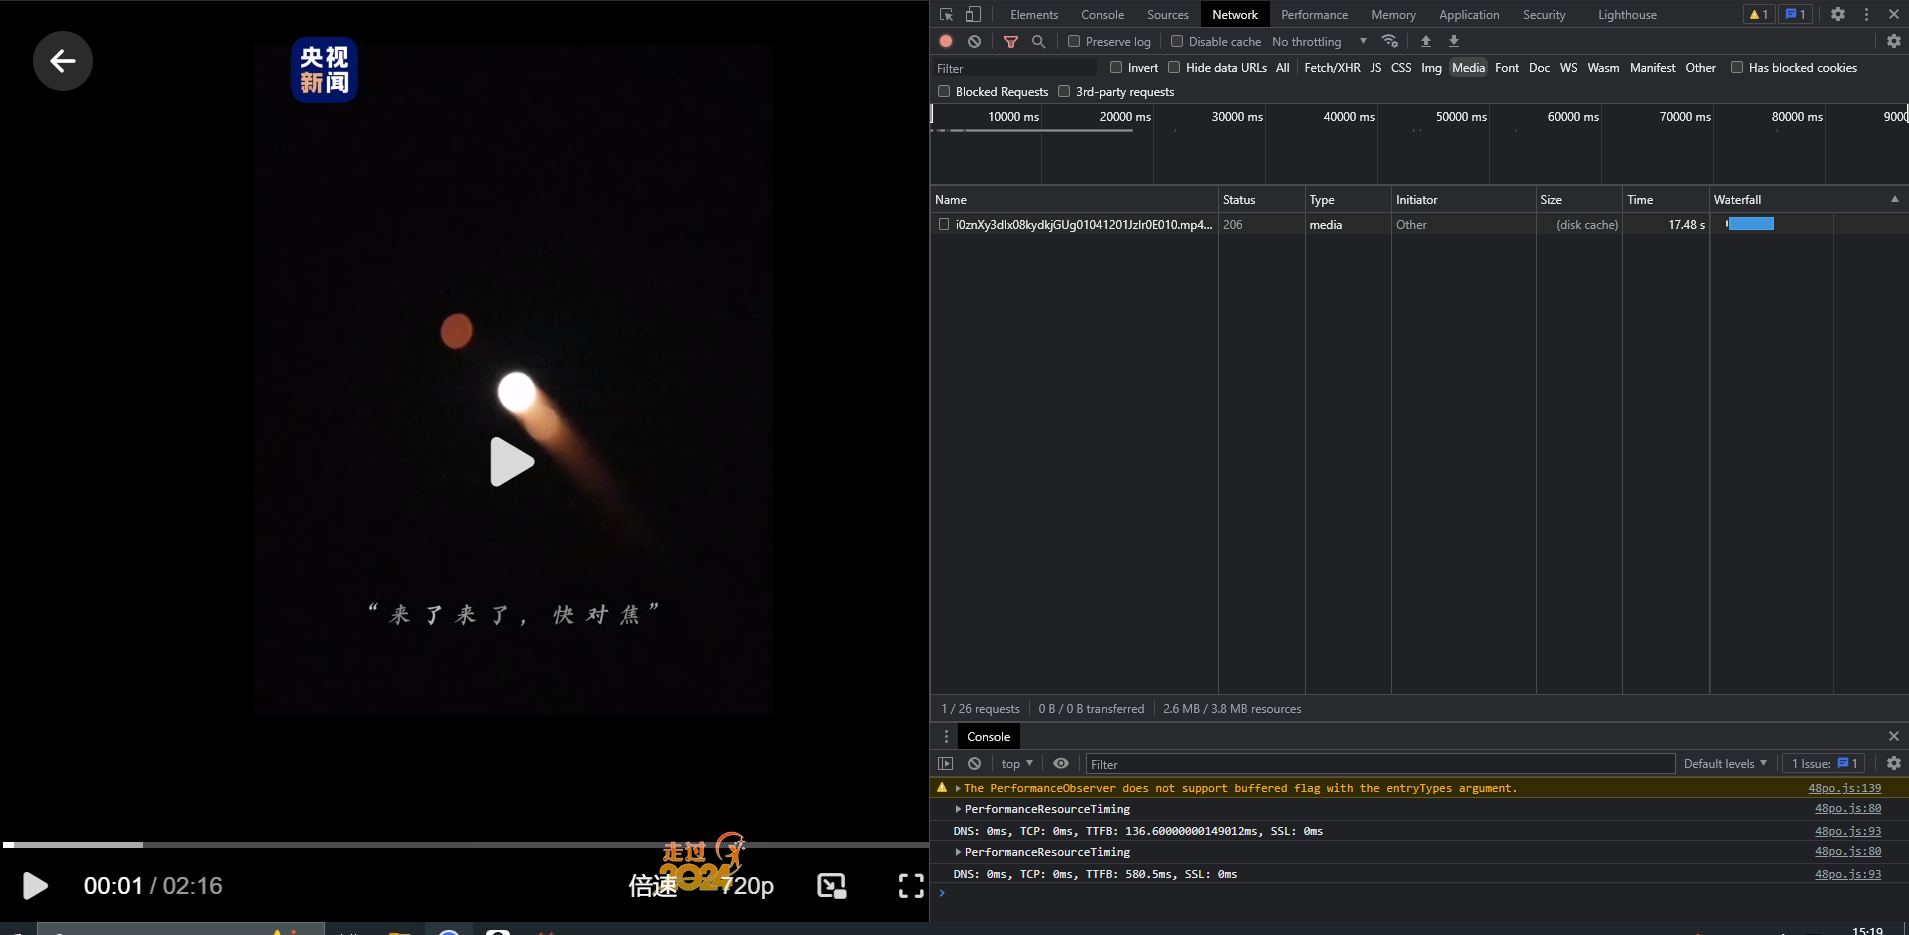This screenshot has height=935, width=1909.
Task: Expand first PerformanceResourceTiming console entry
Action: (958, 809)
